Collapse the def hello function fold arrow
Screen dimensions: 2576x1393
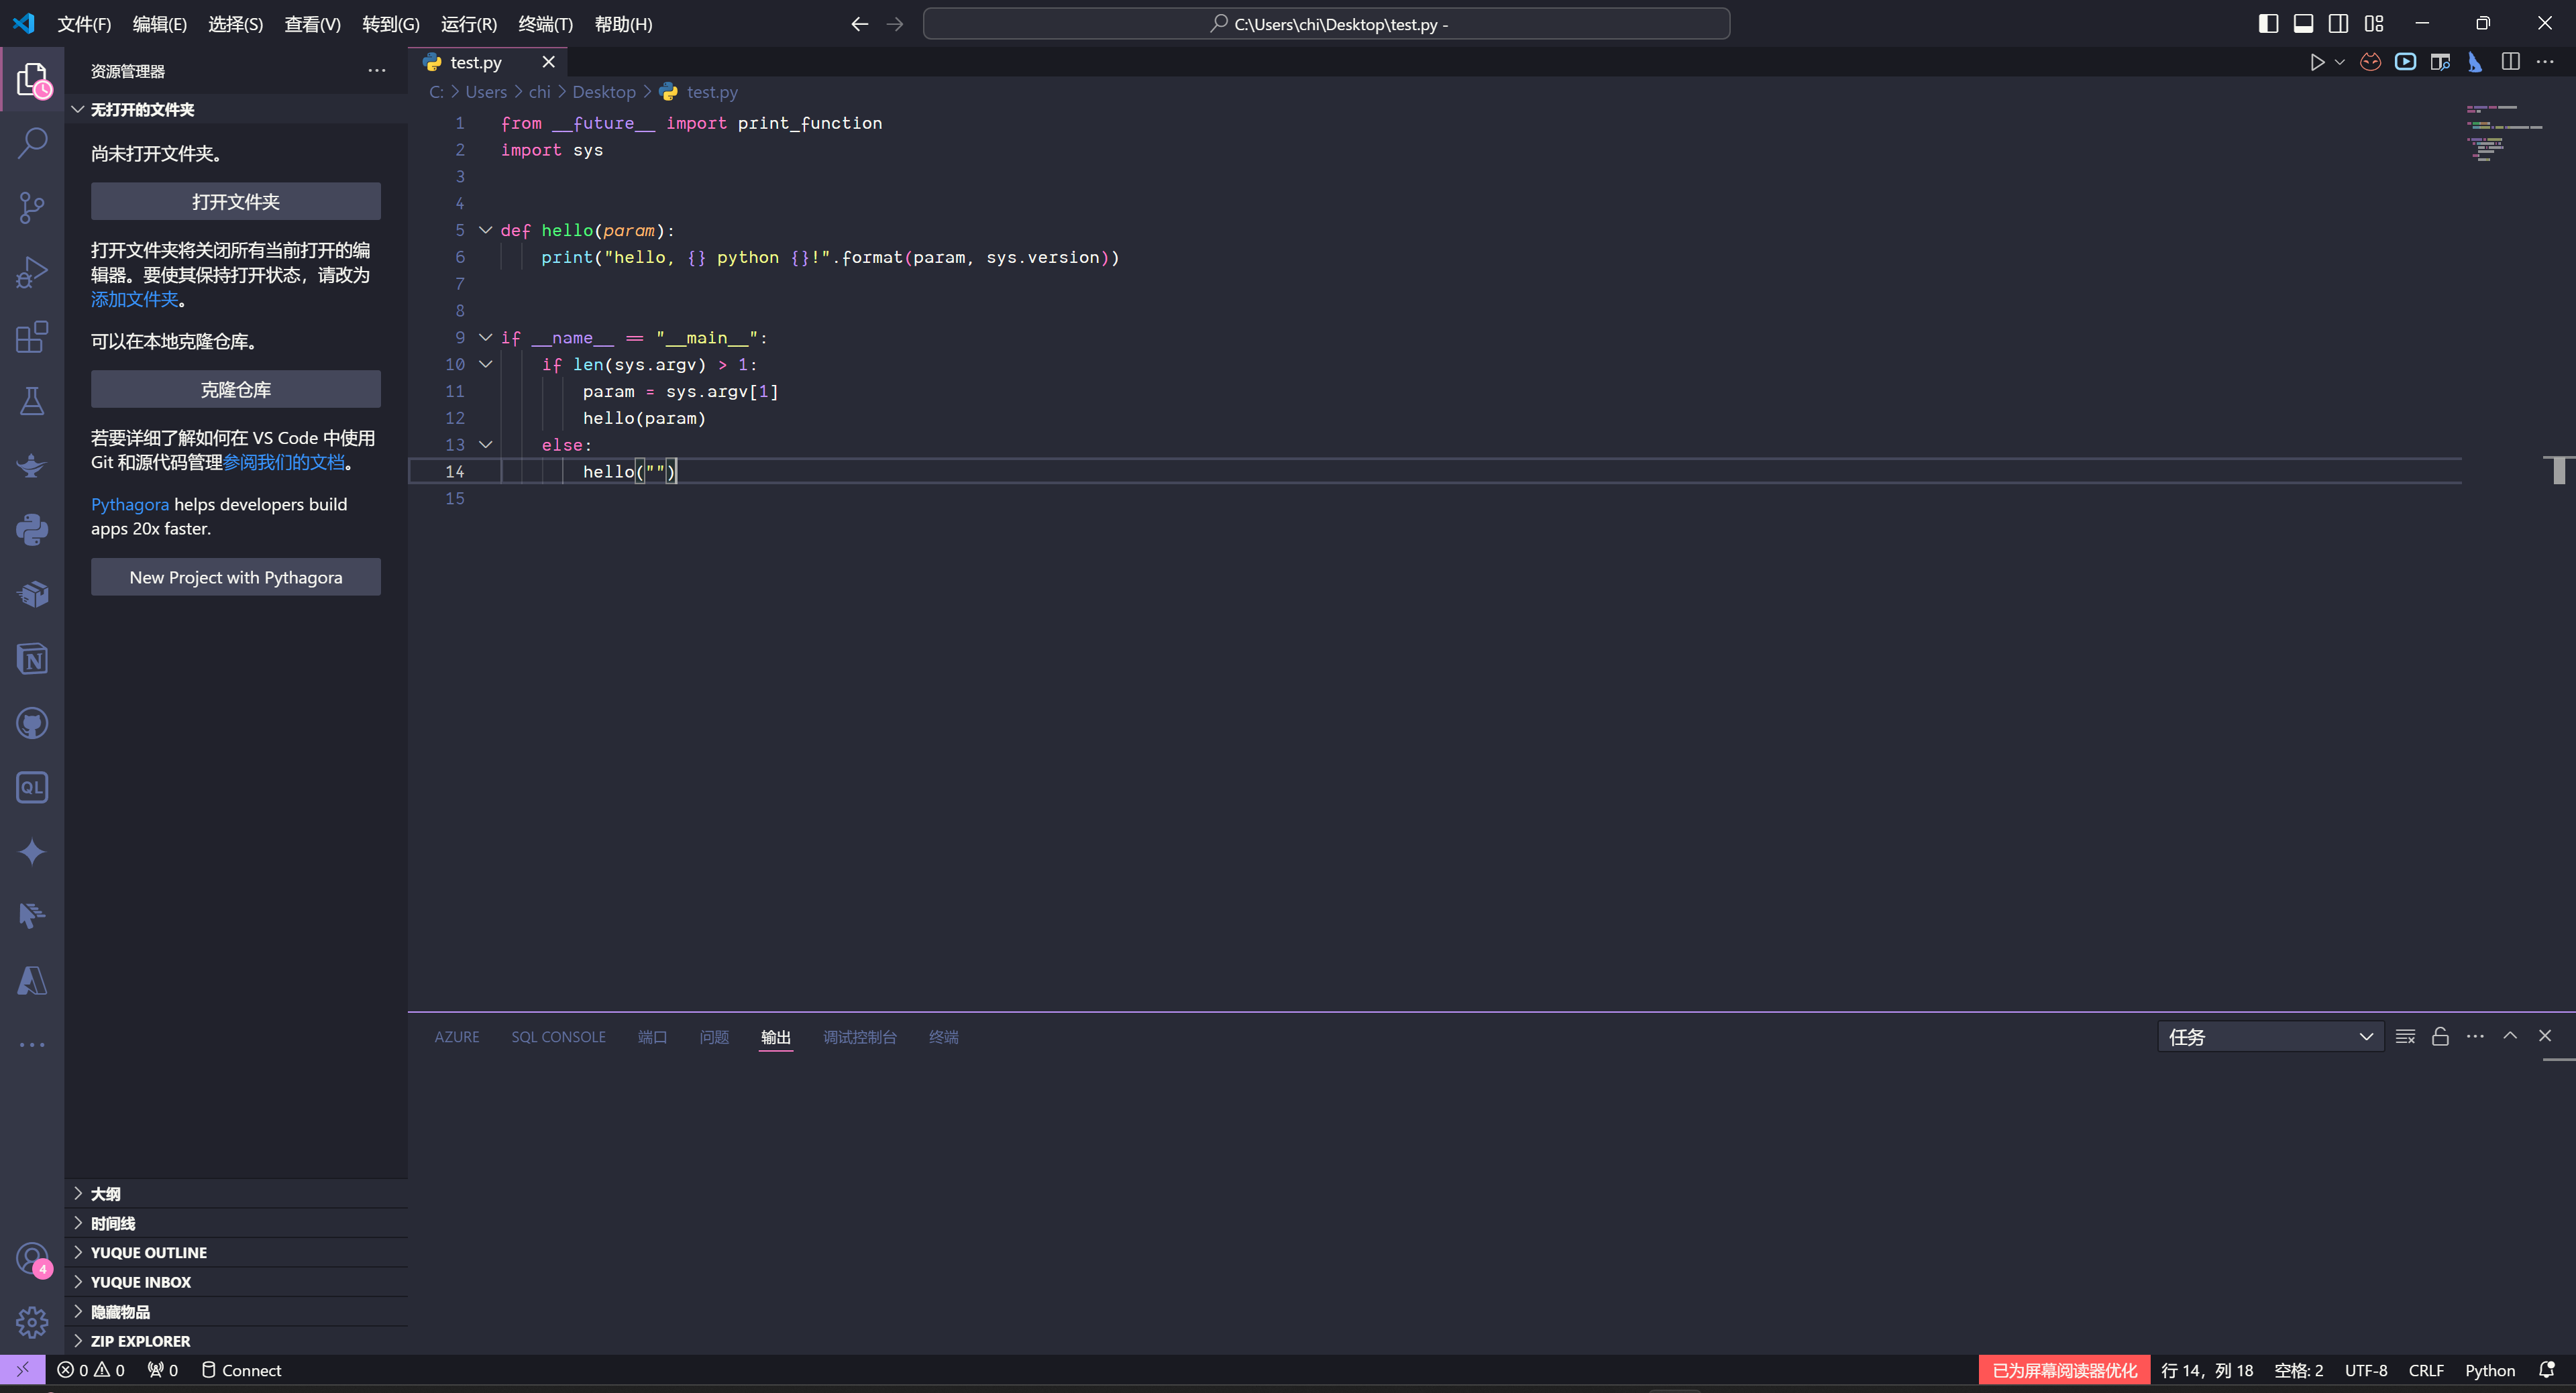[486, 230]
